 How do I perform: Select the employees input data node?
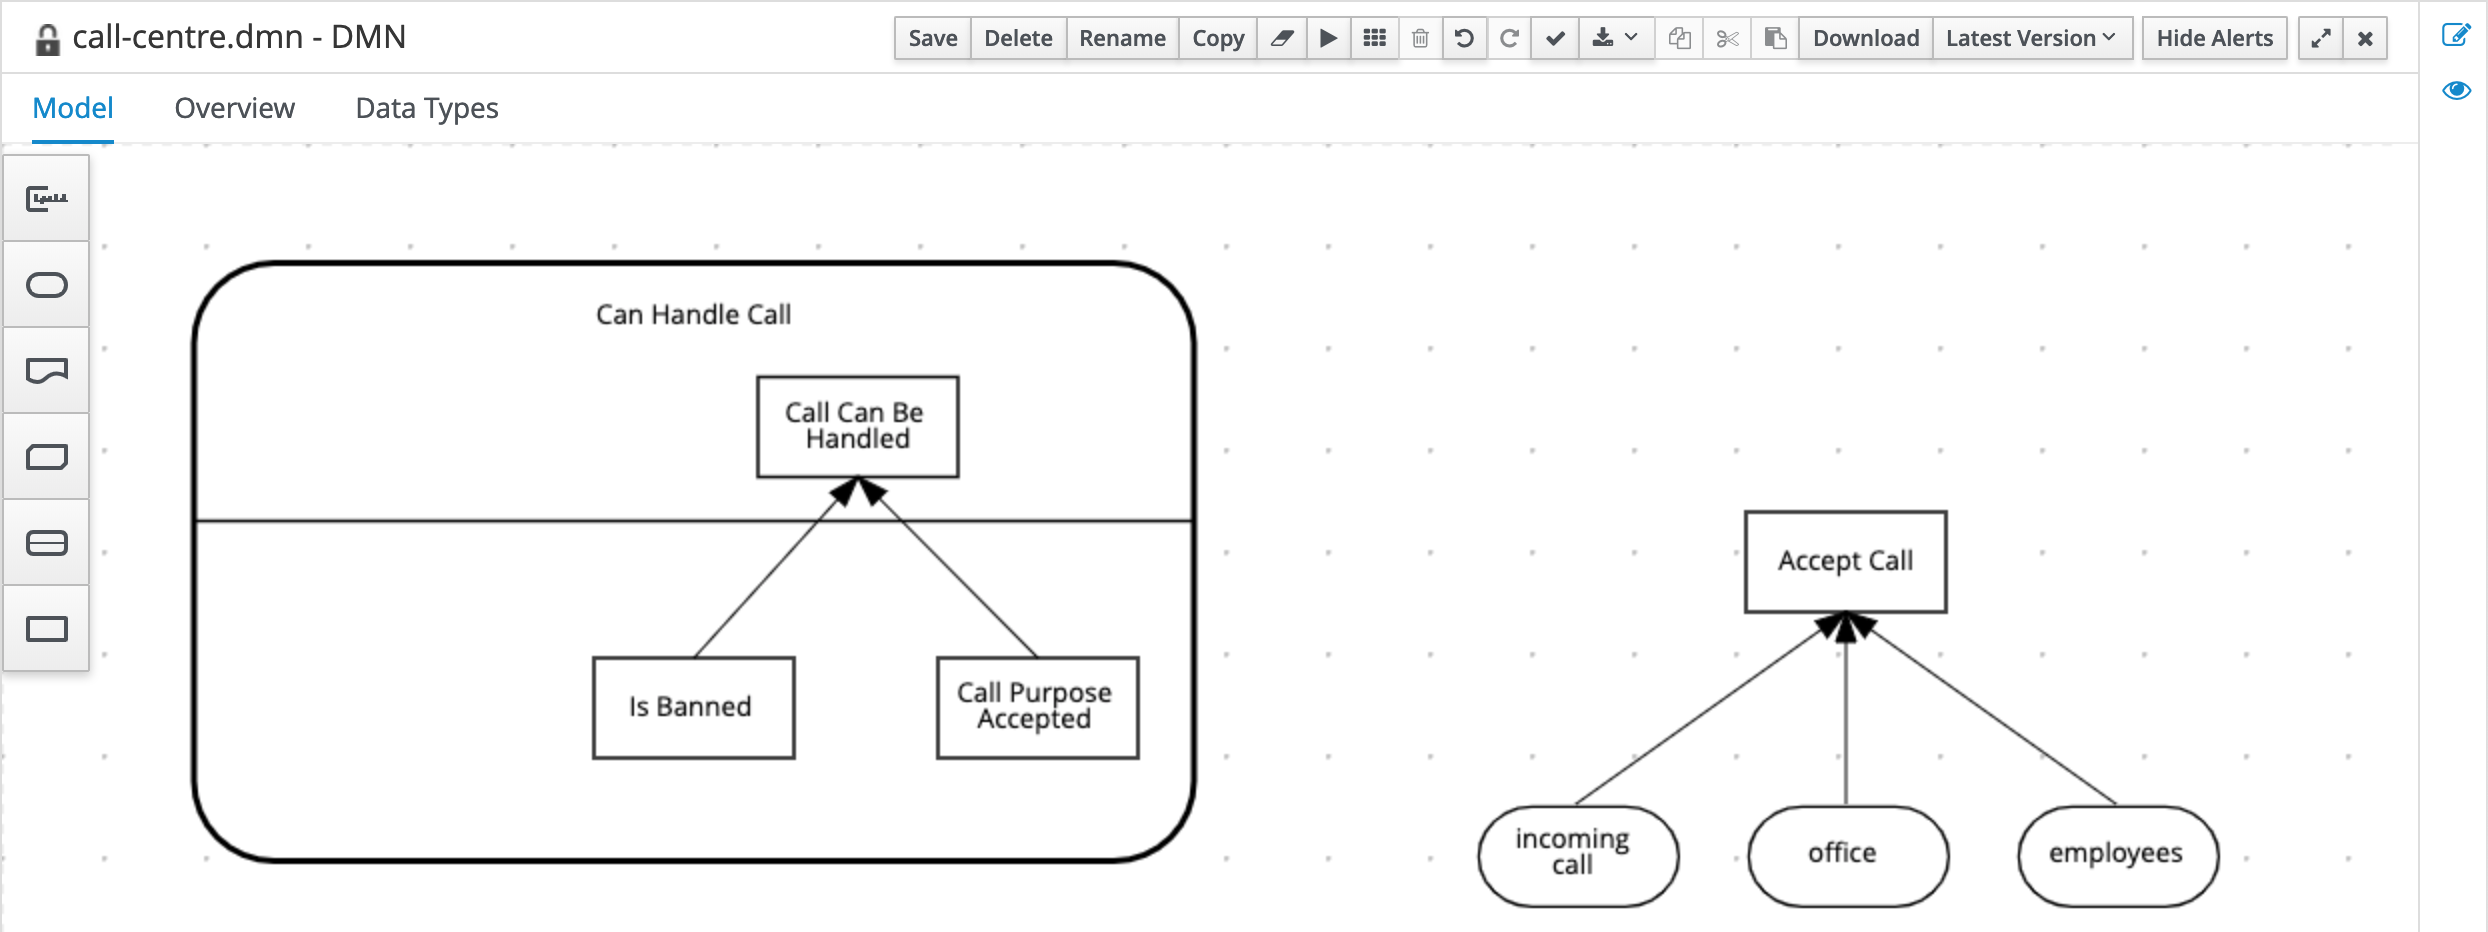coord(2118,856)
